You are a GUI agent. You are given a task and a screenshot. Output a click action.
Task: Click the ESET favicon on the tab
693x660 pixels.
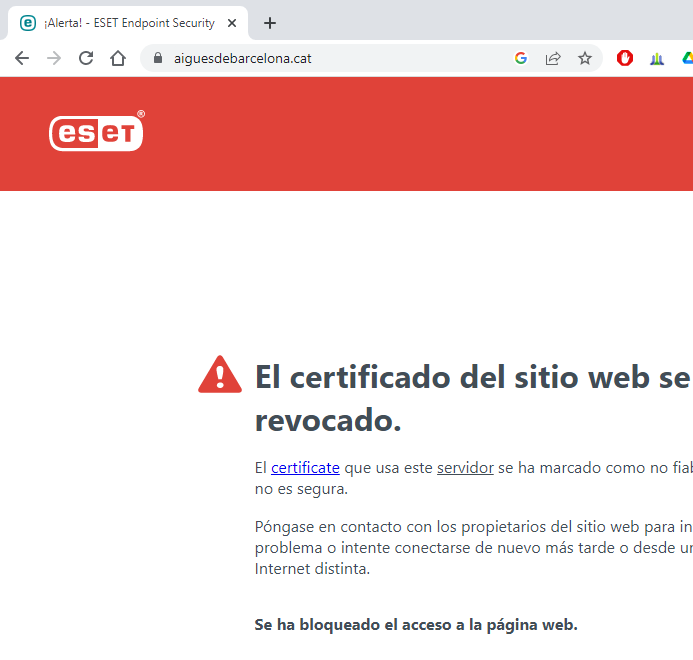(28, 23)
